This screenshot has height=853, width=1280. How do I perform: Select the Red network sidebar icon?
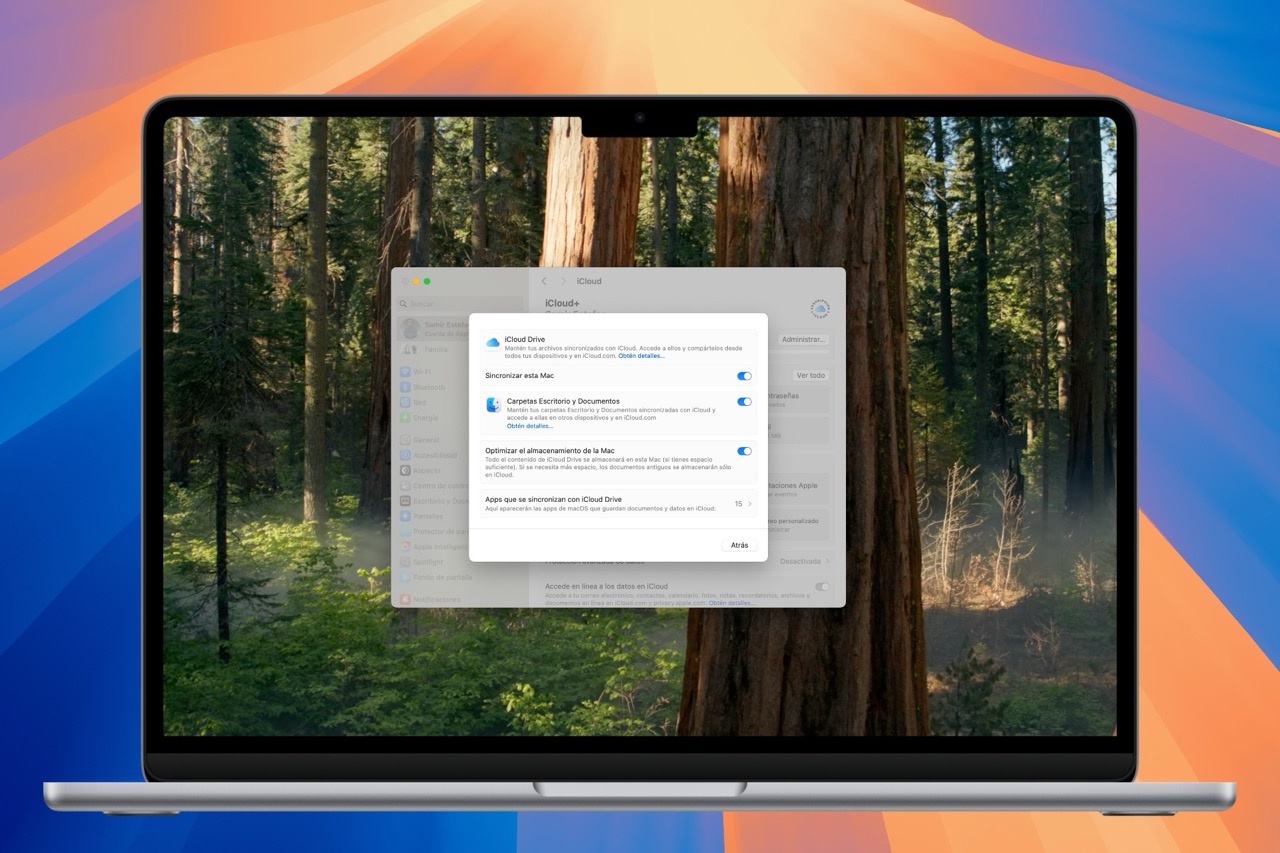pyautogui.click(x=405, y=402)
